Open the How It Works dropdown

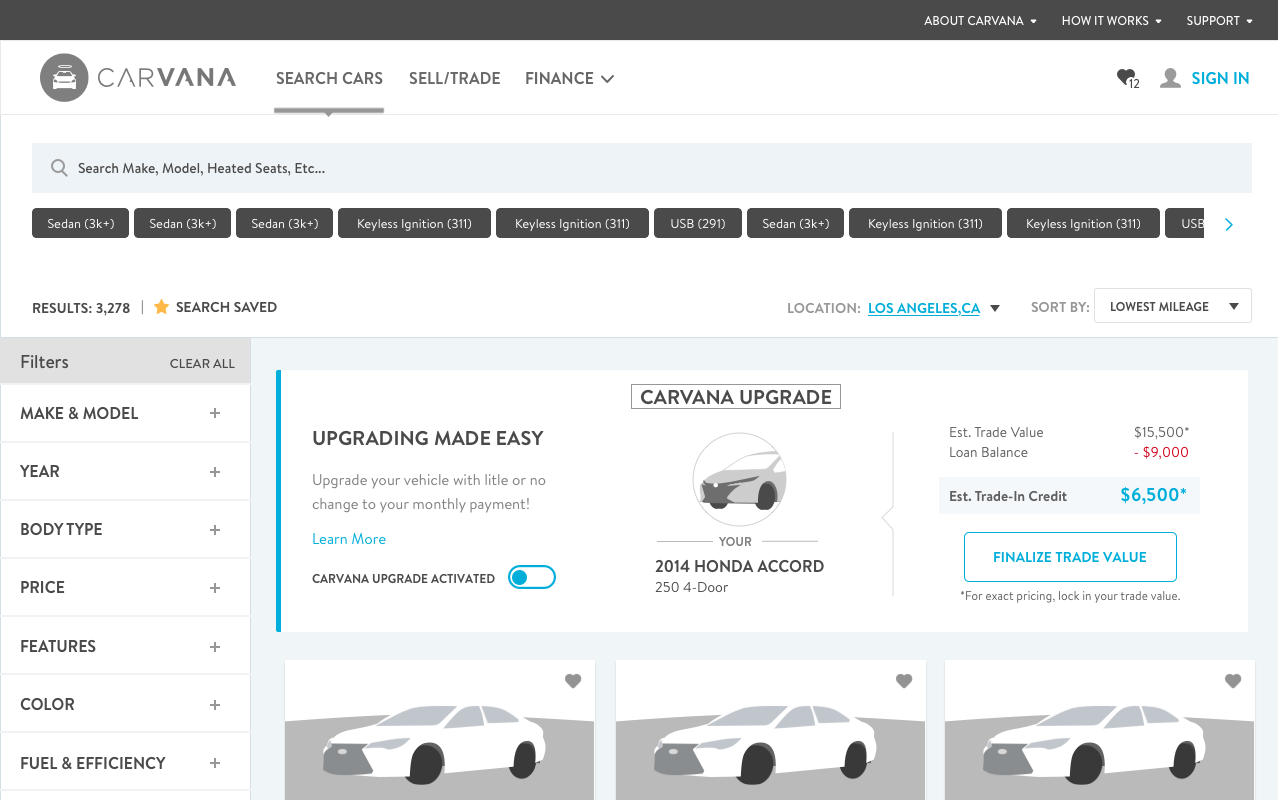click(1112, 20)
